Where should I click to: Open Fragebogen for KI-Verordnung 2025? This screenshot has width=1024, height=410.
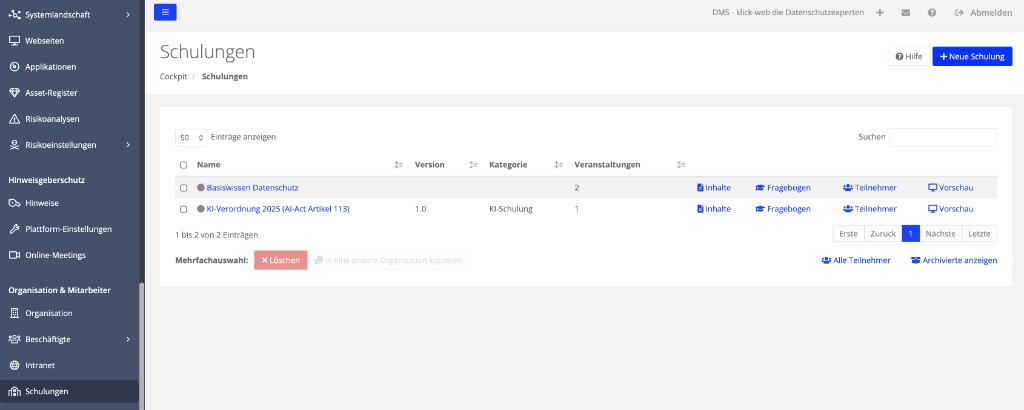coord(783,209)
